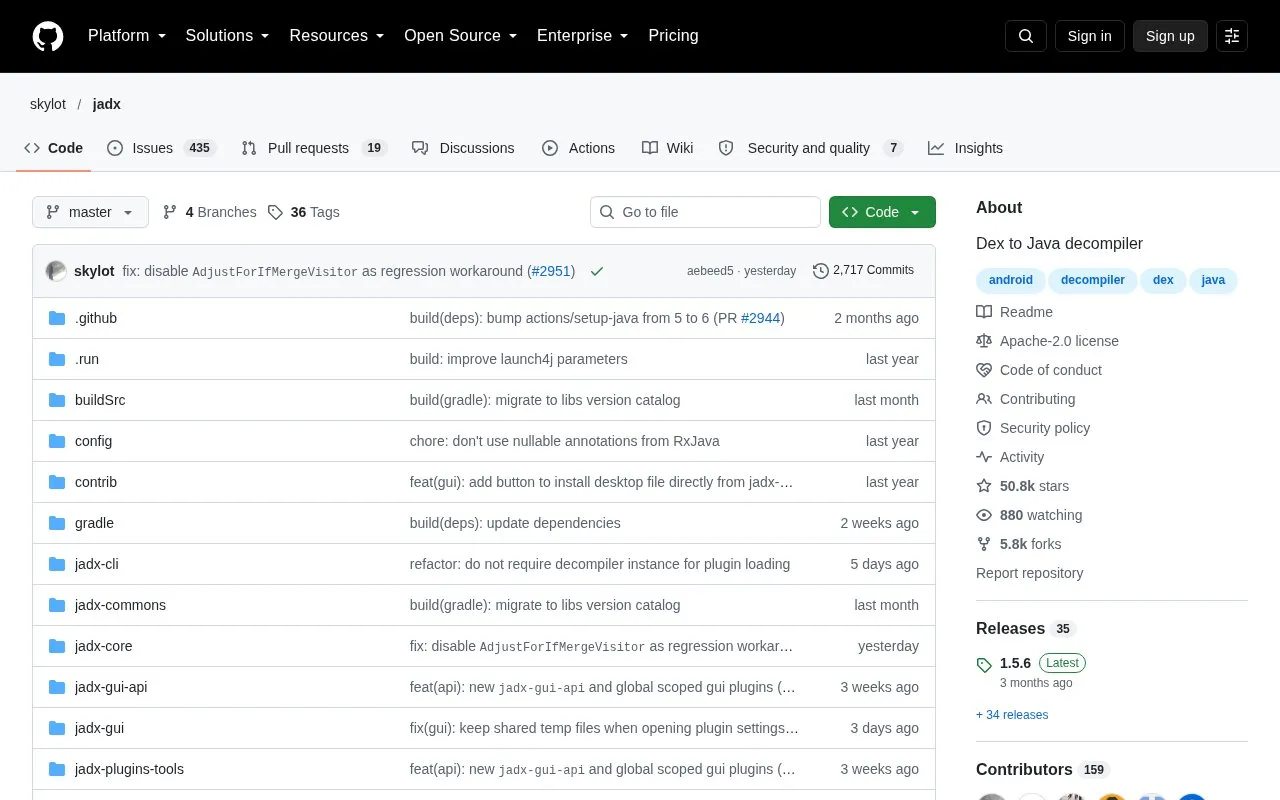Open the green Code dropdown button
Viewport: 1280px width, 800px height.
[x=882, y=212]
